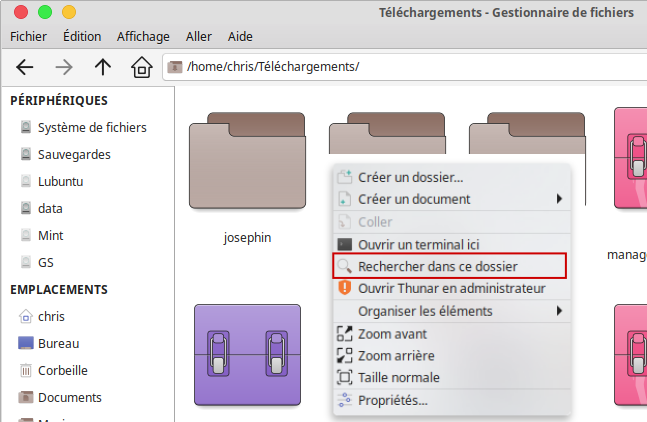
Task: Open a terminal here from context menu
Action: (x=452, y=245)
